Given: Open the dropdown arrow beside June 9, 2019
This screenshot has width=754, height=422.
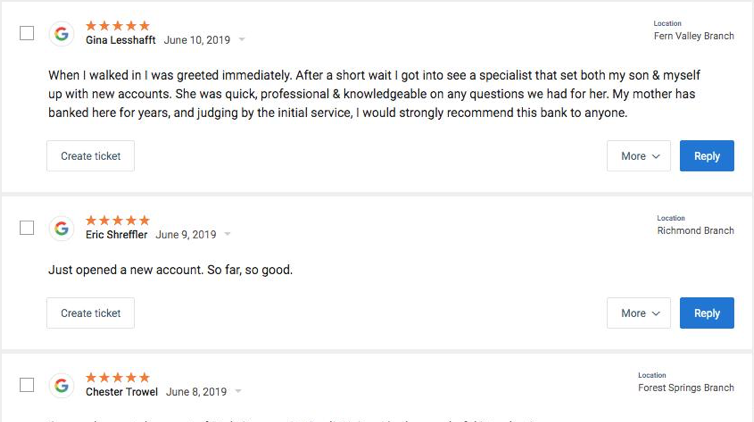Looking at the screenshot, I should (228, 236).
